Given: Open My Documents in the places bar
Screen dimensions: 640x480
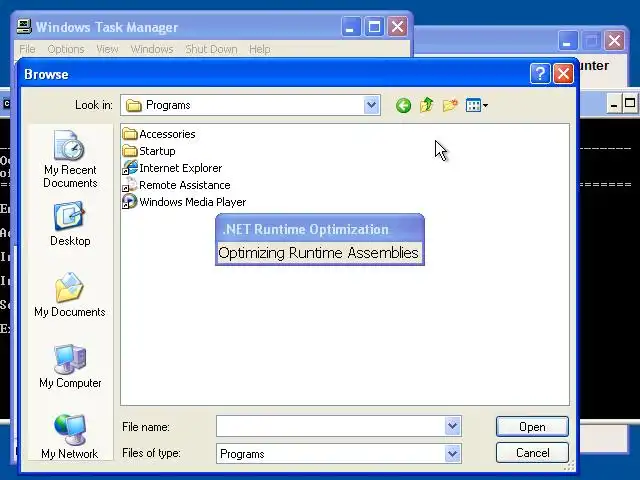Looking at the screenshot, I should pyautogui.click(x=70, y=295).
